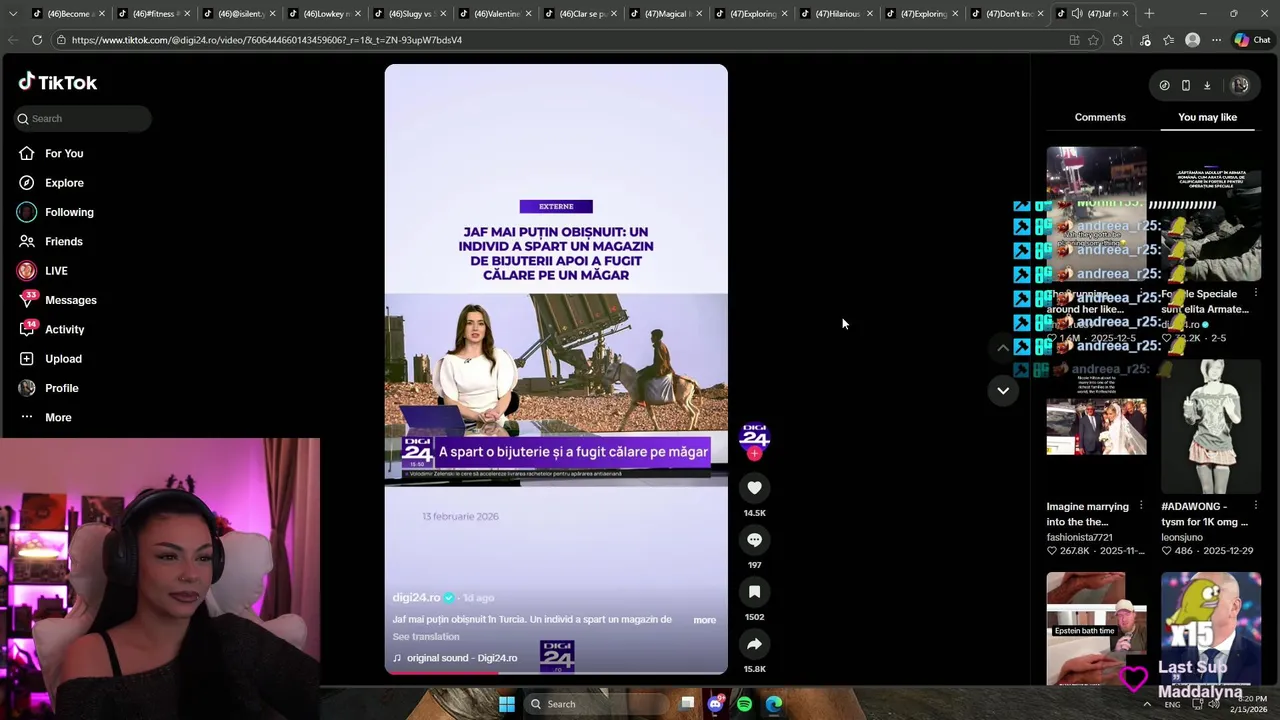Screen dimensions: 1280x720
Task: Open comments via speech bubble icon
Action: click(754, 540)
